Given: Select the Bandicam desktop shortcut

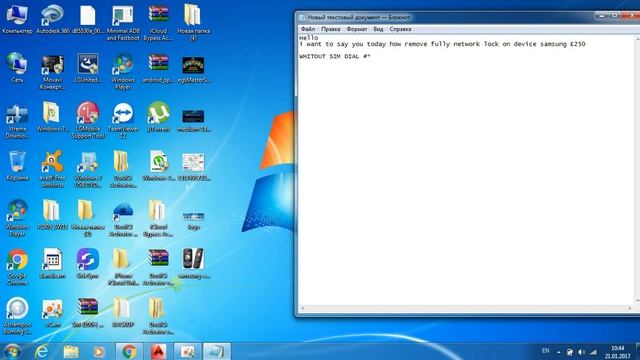Looking at the screenshot, I should pos(53,263).
